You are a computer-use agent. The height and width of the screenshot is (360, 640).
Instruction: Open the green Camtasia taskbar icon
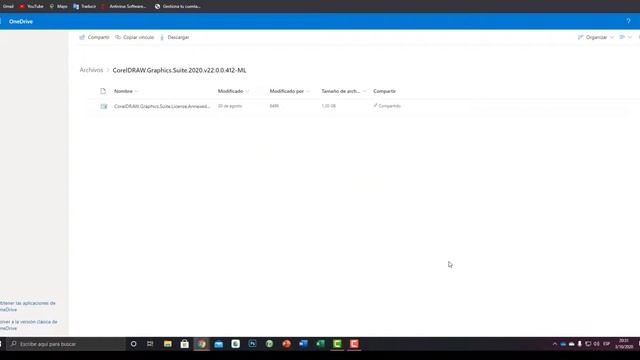pyautogui.click(x=337, y=344)
